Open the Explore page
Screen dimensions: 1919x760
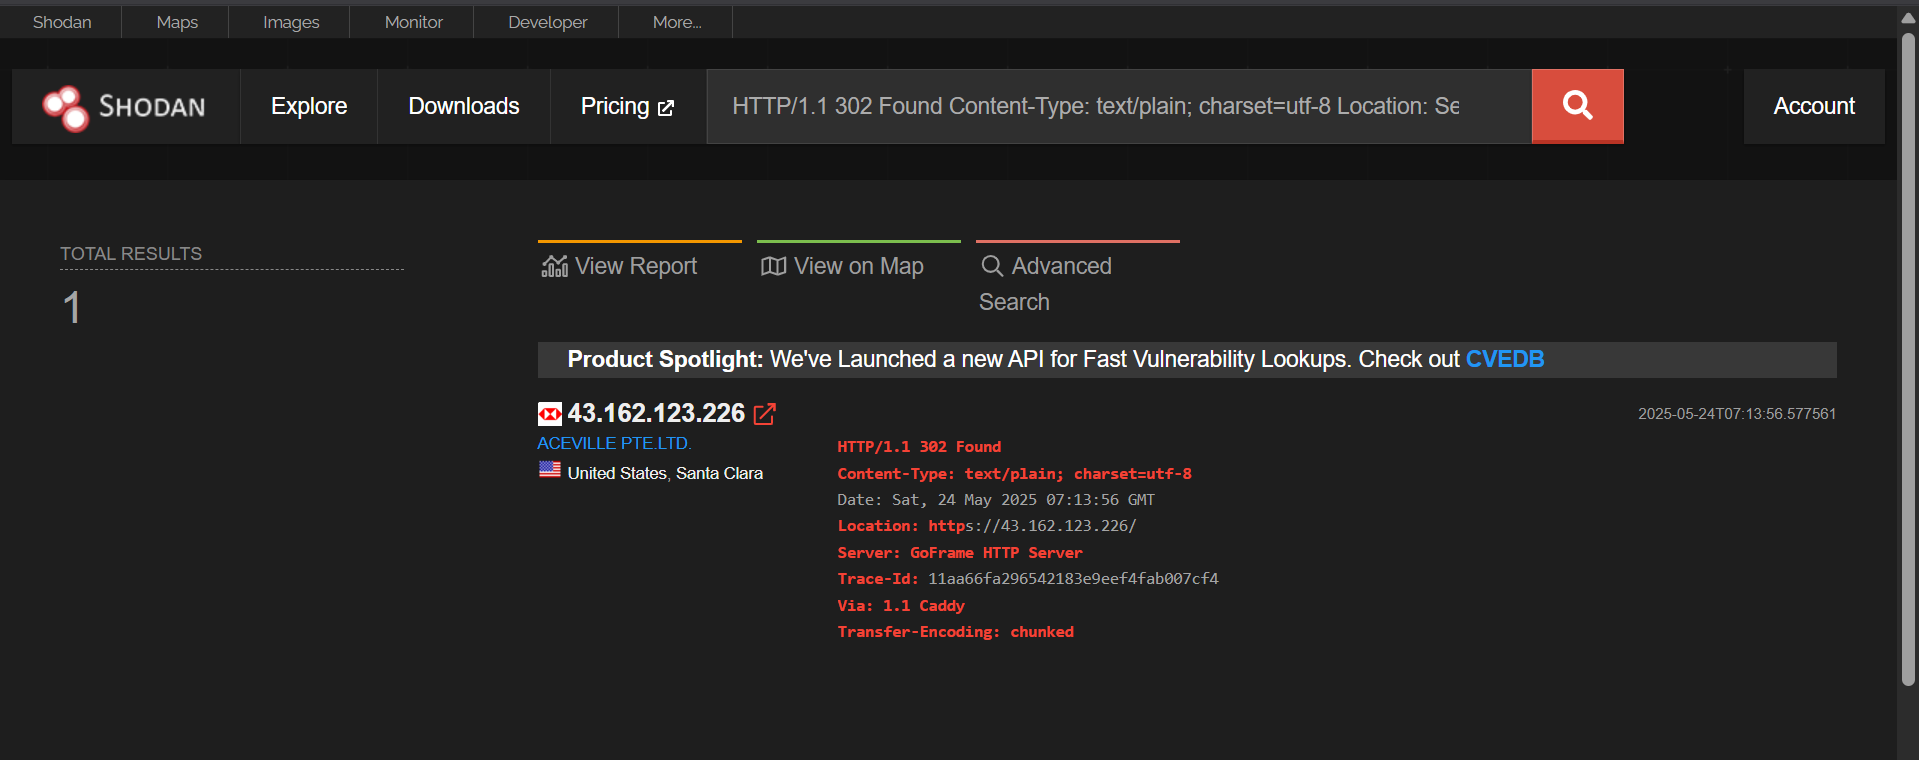(x=309, y=106)
